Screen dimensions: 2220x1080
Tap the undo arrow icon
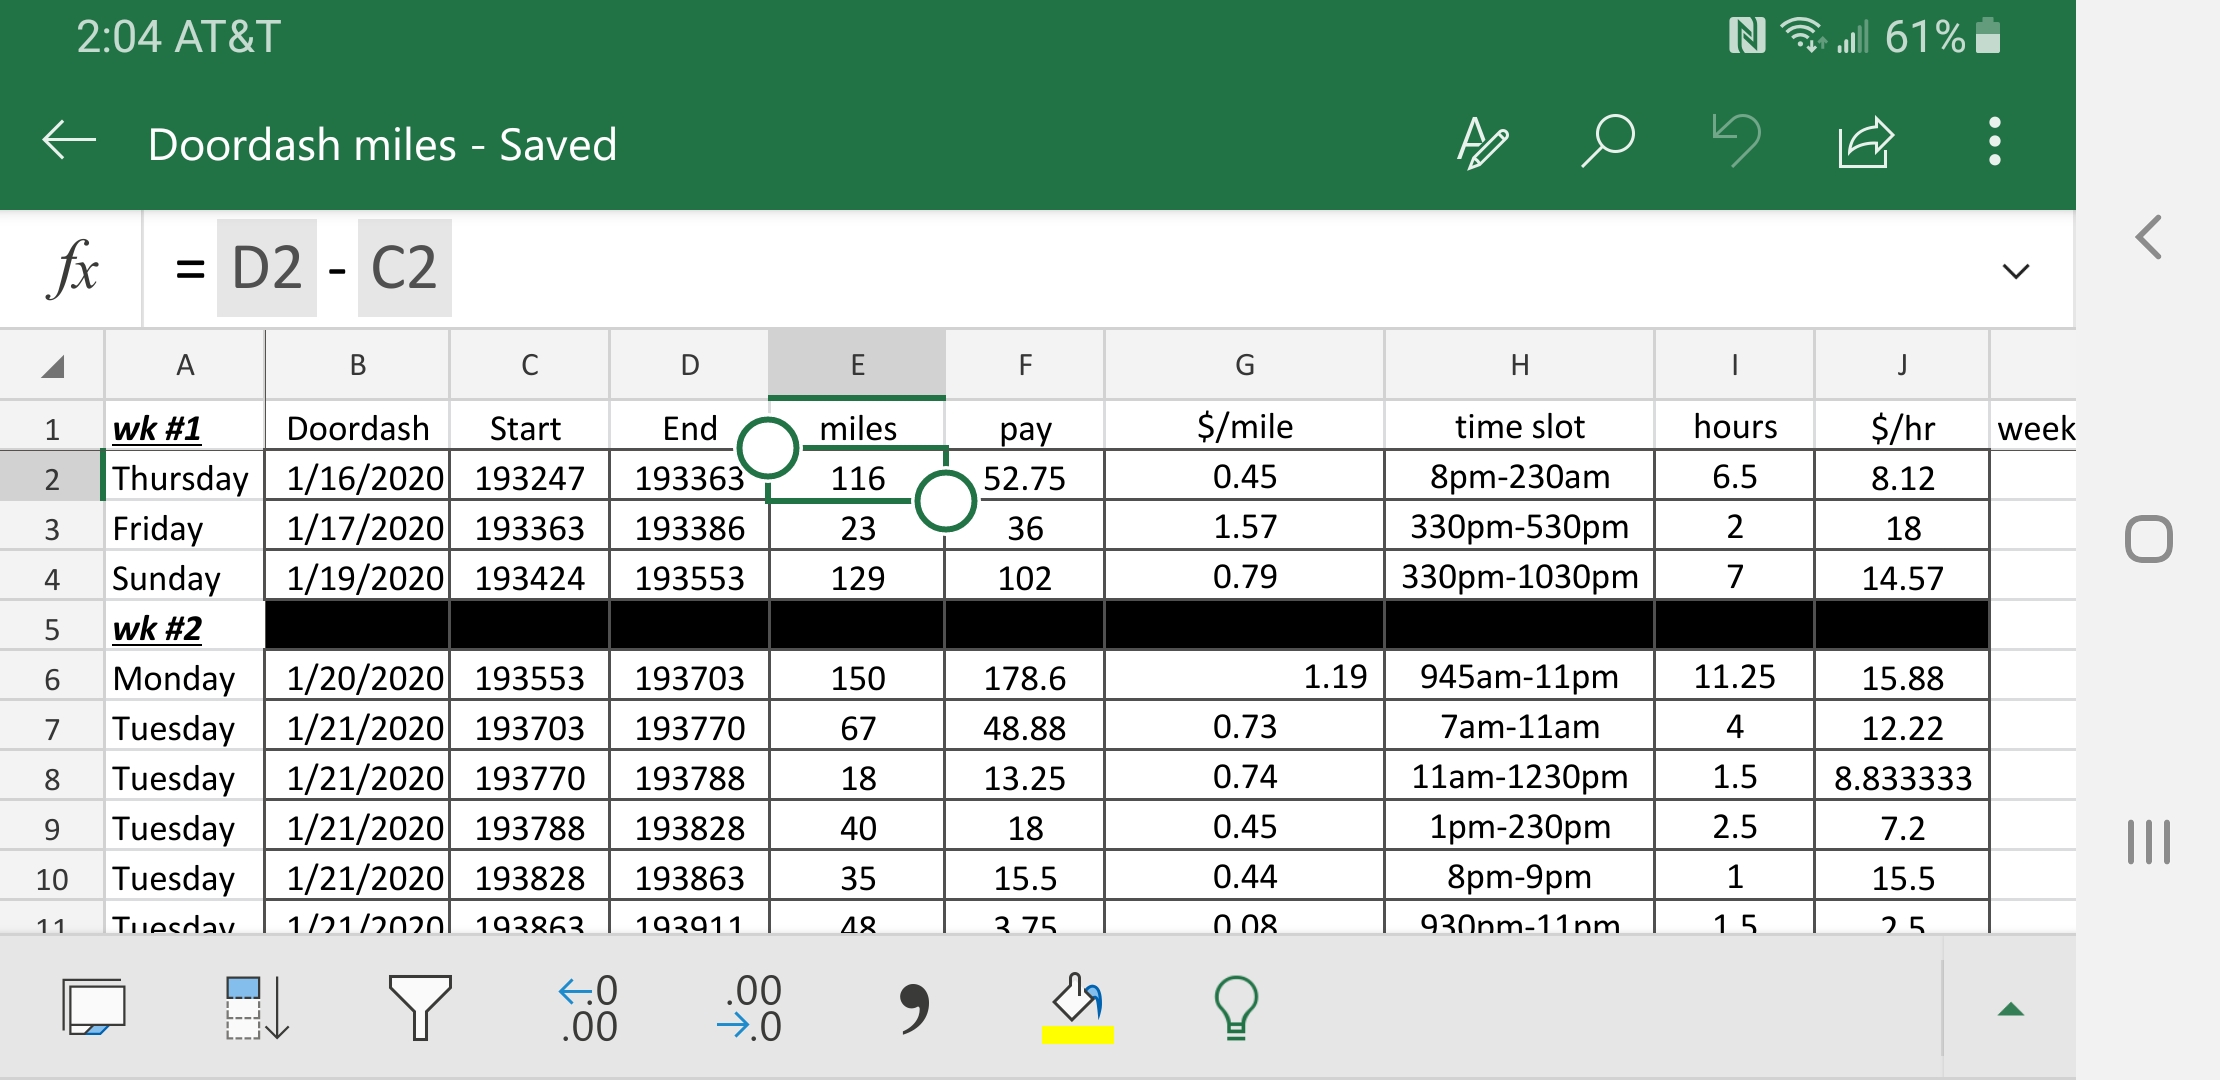point(1736,141)
